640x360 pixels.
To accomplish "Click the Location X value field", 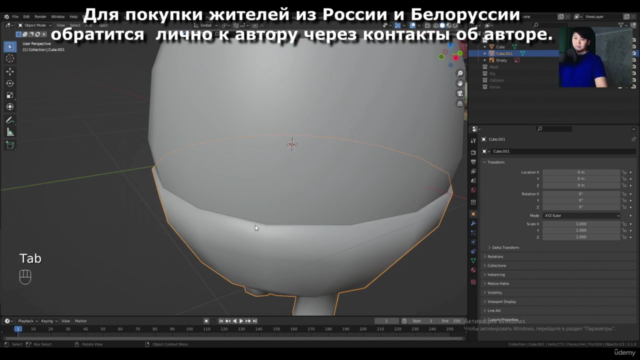I will point(581,172).
